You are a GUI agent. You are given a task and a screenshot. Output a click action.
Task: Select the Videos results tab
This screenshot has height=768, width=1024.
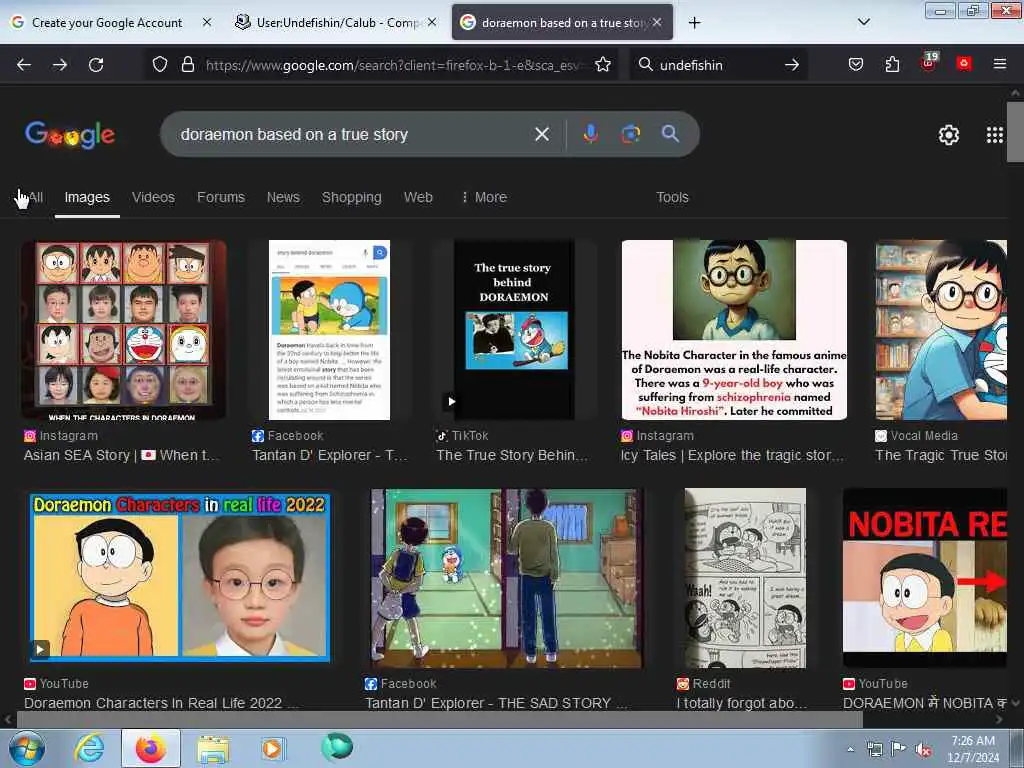pyautogui.click(x=153, y=197)
